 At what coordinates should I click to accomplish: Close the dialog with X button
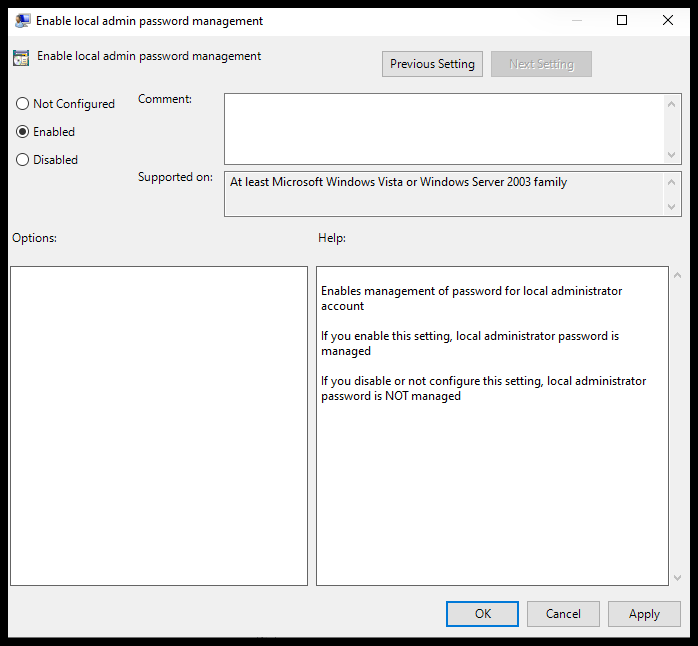pyautogui.click(x=668, y=20)
